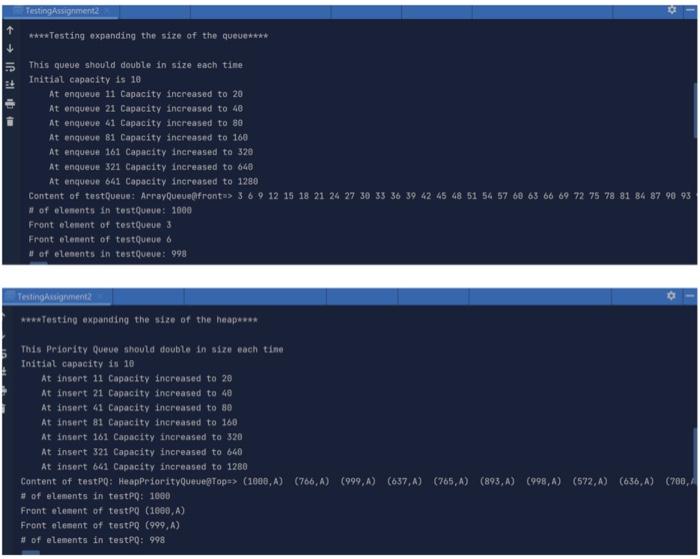Click the vertical scrollbar of the queue console
The width and height of the screenshot is (700, 559).
pos(695,112)
